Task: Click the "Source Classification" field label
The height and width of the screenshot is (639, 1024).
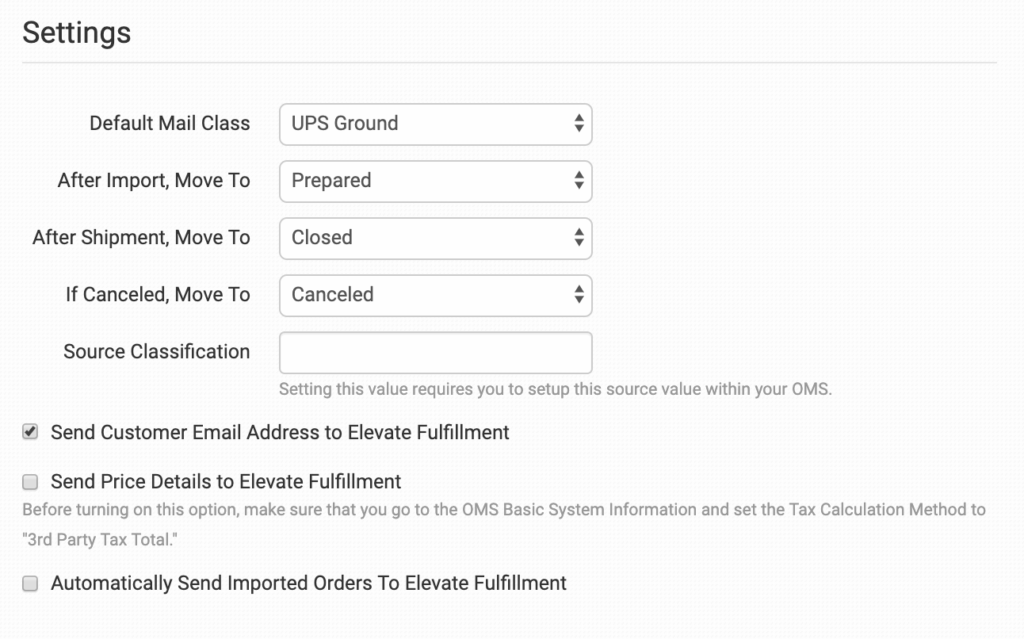Action: (x=156, y=352)
